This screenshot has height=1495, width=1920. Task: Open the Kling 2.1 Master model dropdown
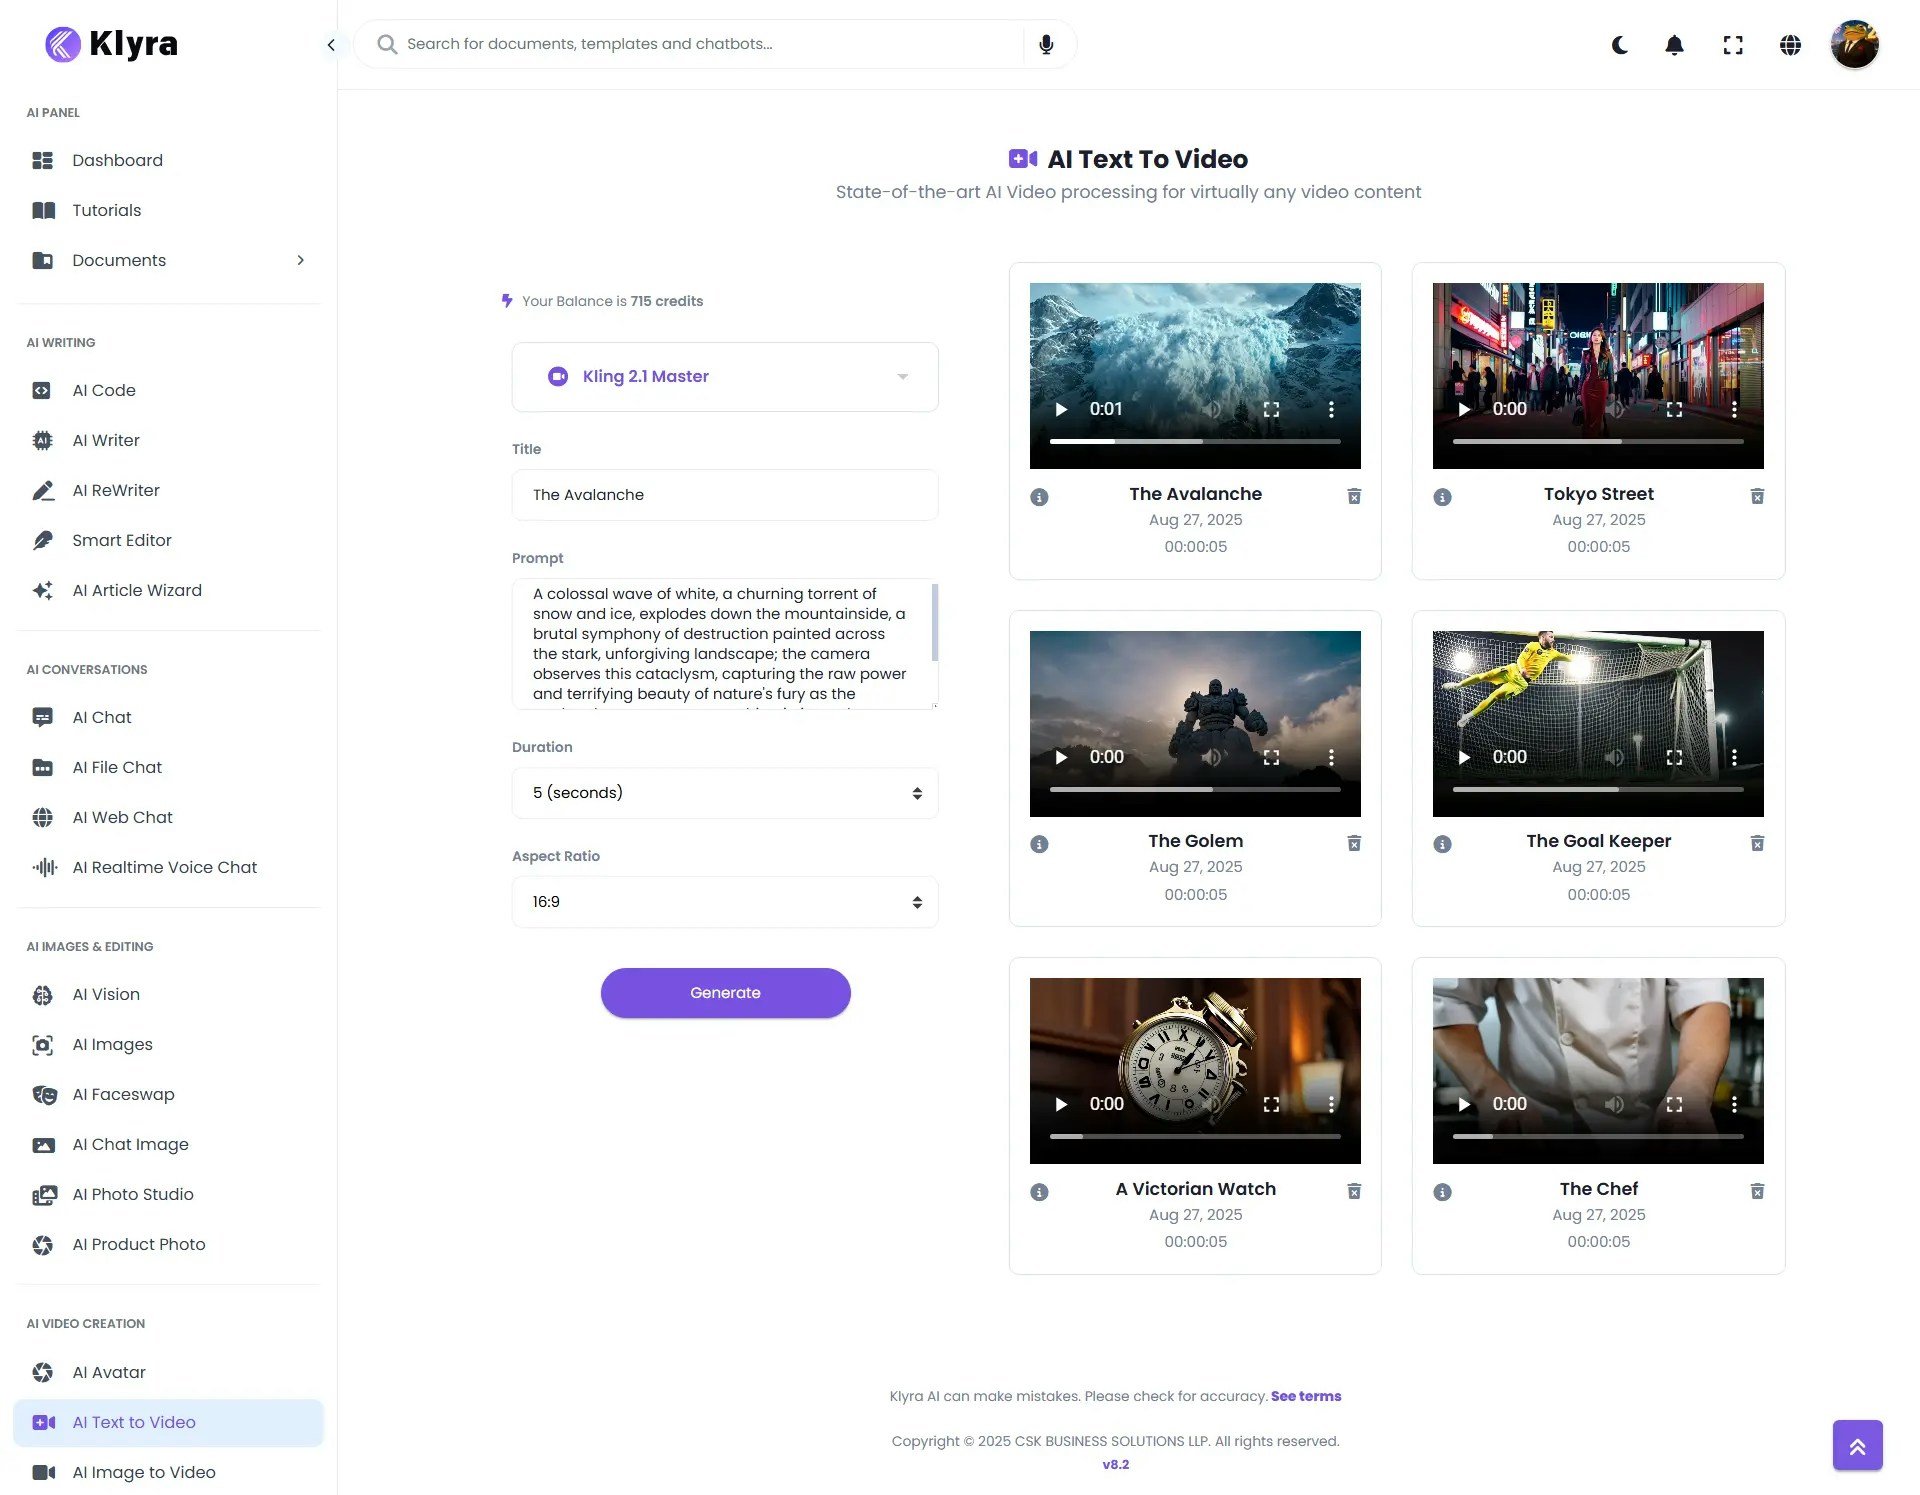point(725,377)
